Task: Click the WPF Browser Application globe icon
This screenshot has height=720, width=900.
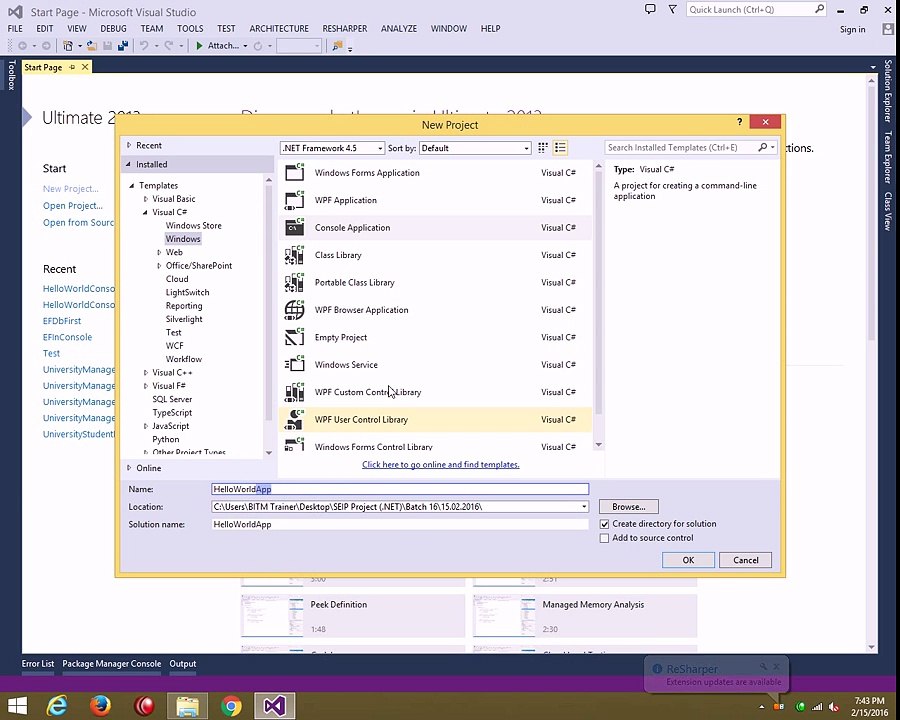Action: click(x=294, y=310)
